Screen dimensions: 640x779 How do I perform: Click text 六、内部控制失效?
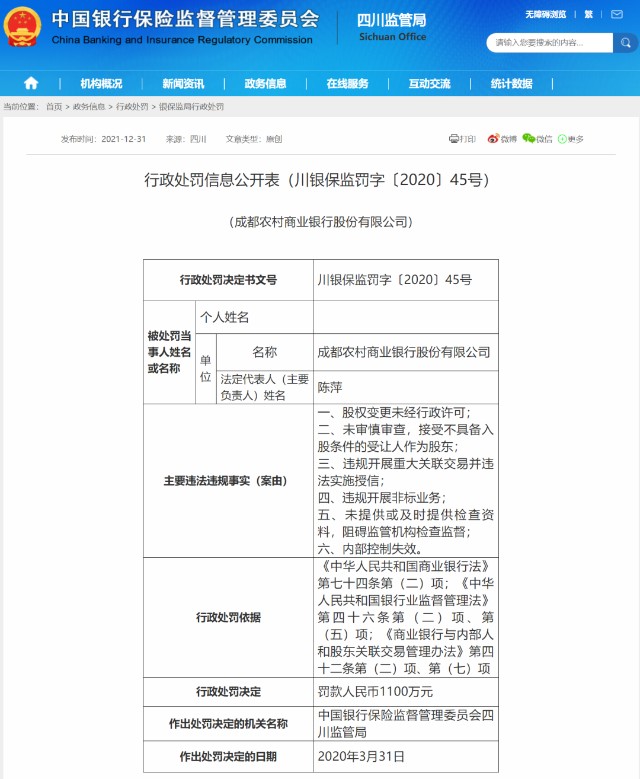tap(369, 548)
